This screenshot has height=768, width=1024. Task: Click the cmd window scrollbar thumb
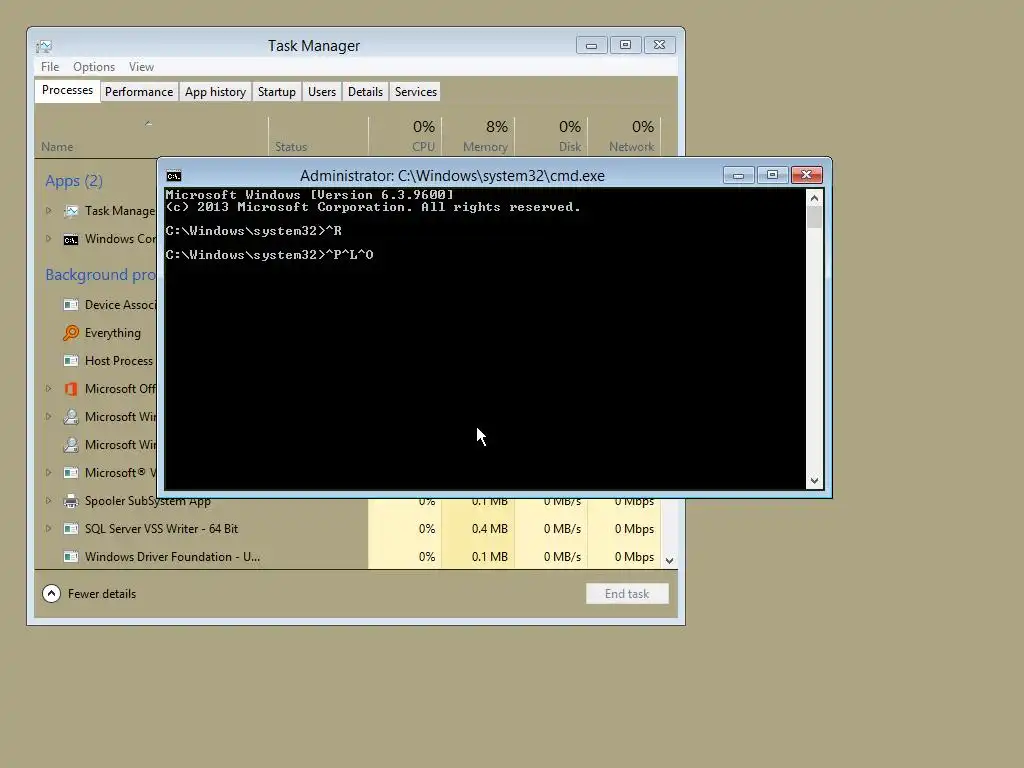pos(814,217)
